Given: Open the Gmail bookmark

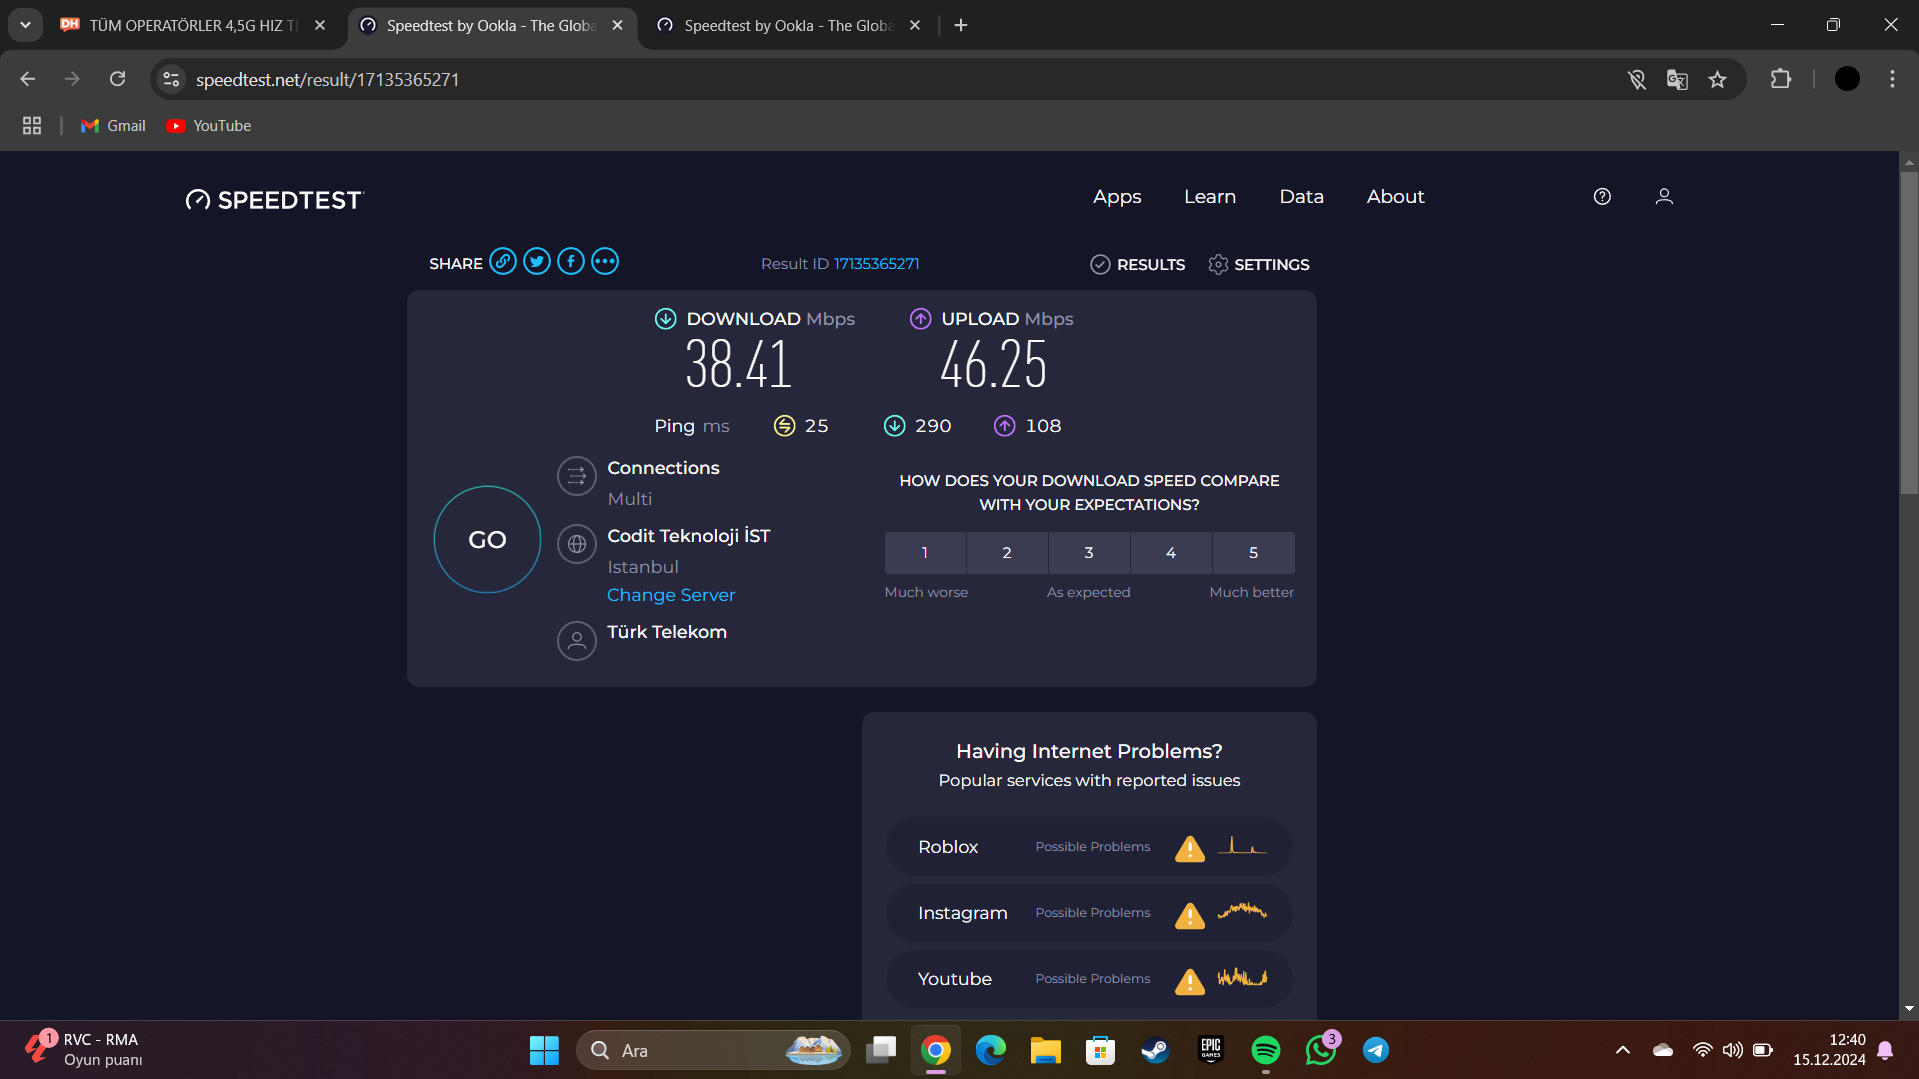Looking at the screenshot, I should point(113,126).
